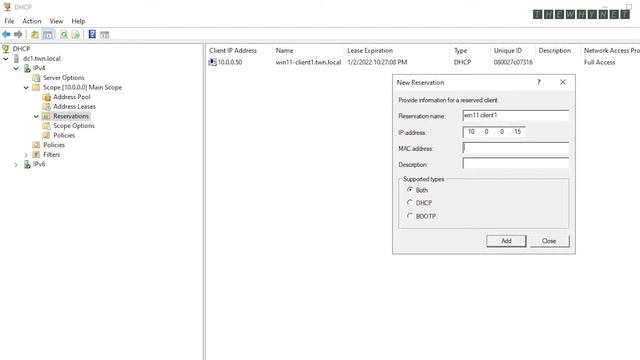Image resolution: width=640 pixels, height=360 pixels.
Task: Click the dc1.twn.local server icon
Action: click(17, 58)
